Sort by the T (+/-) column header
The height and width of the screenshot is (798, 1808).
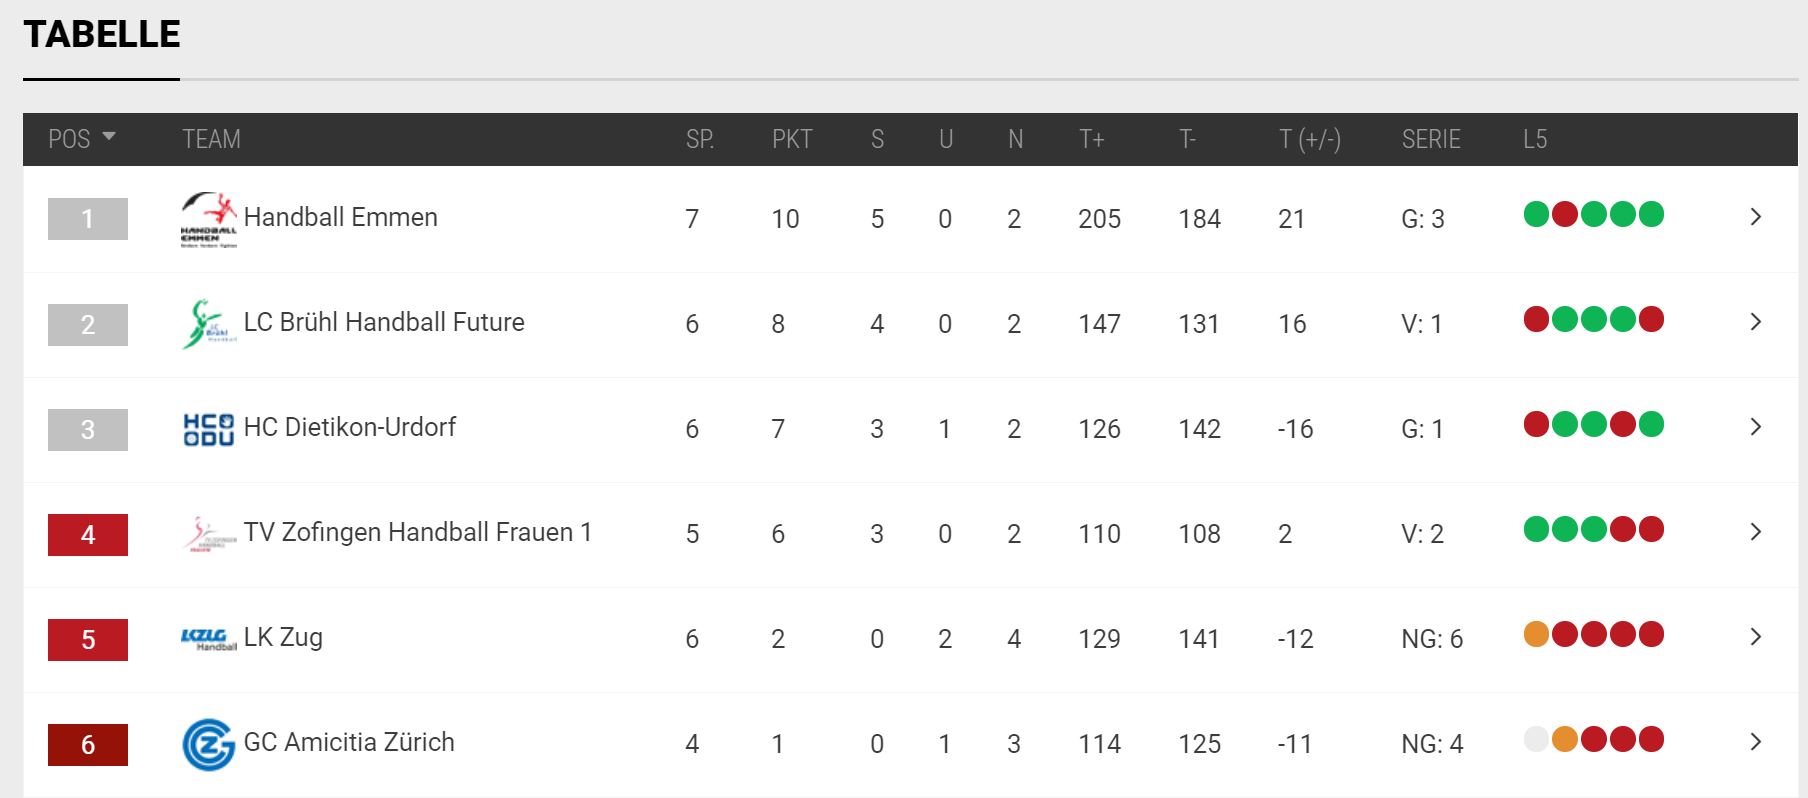coord(1310,139)
